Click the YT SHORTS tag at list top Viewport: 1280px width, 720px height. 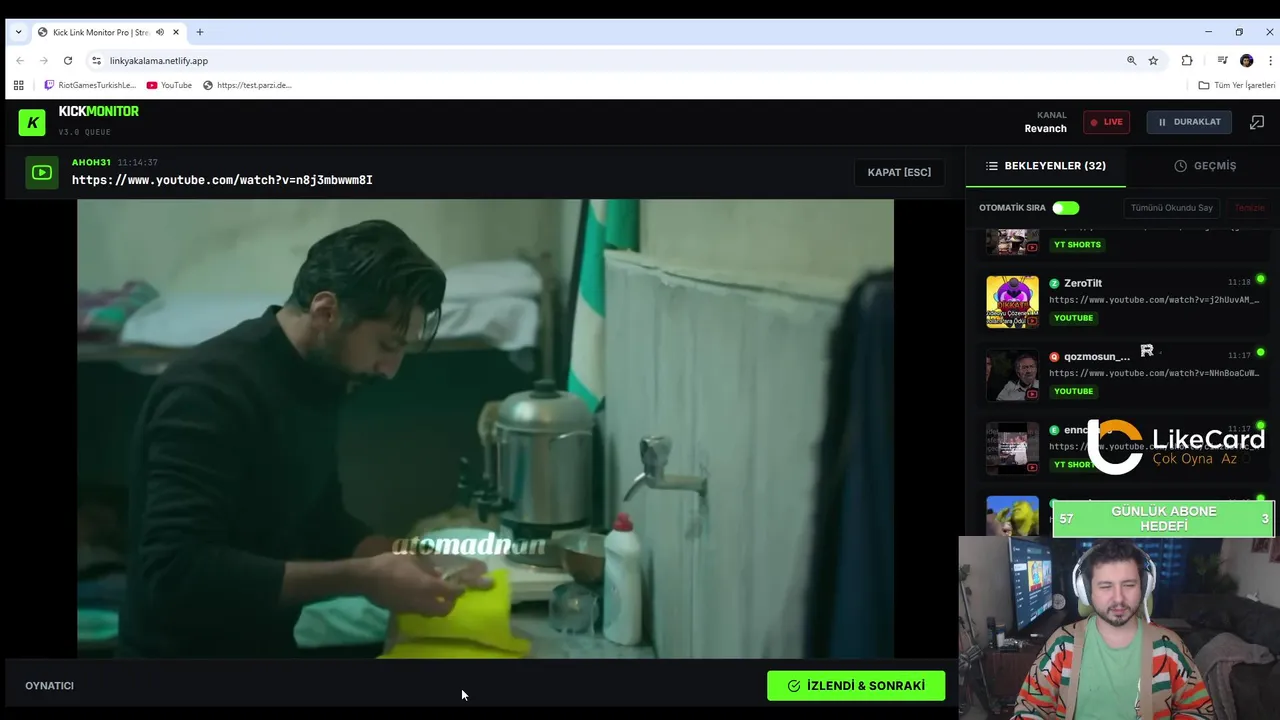[x=1077, y=245]
